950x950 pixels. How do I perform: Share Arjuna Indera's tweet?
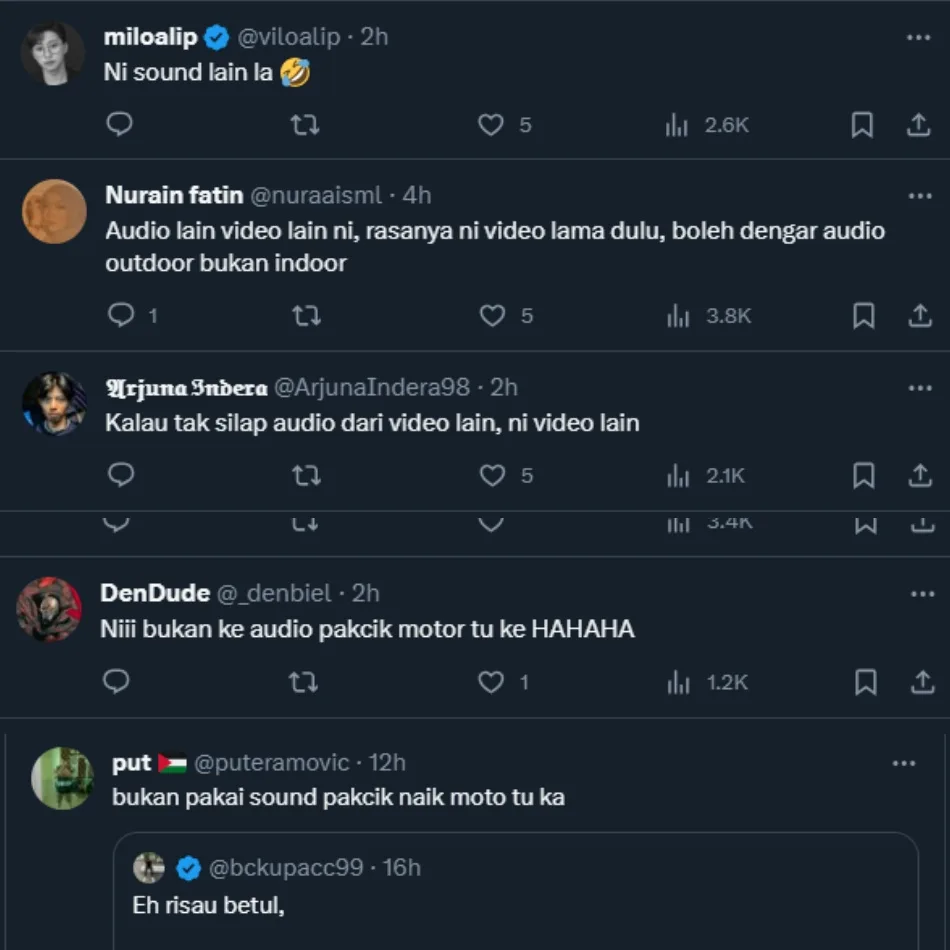(x=919, y=476)
